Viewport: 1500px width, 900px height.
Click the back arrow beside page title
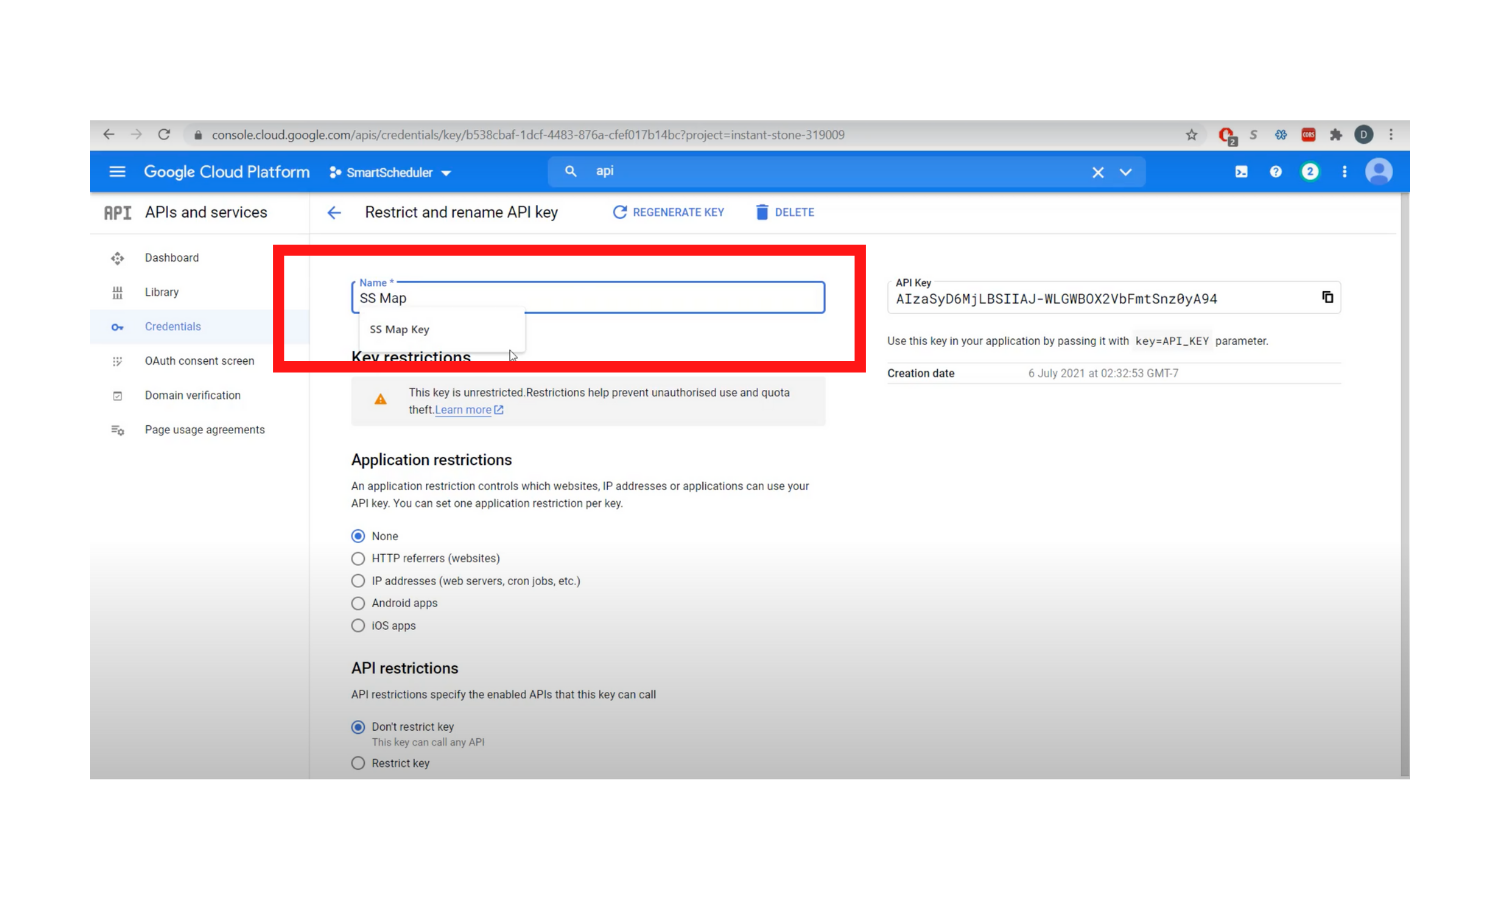click(334, 213)
